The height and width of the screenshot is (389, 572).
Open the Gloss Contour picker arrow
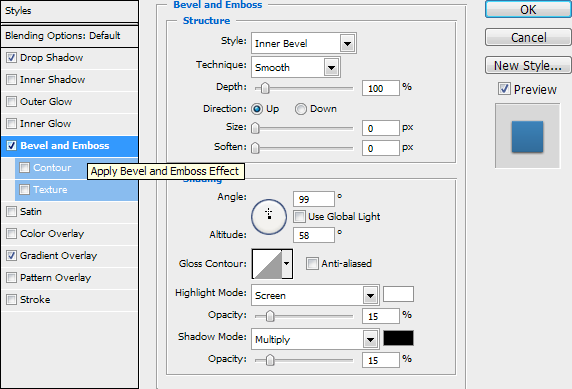(287, 263)
